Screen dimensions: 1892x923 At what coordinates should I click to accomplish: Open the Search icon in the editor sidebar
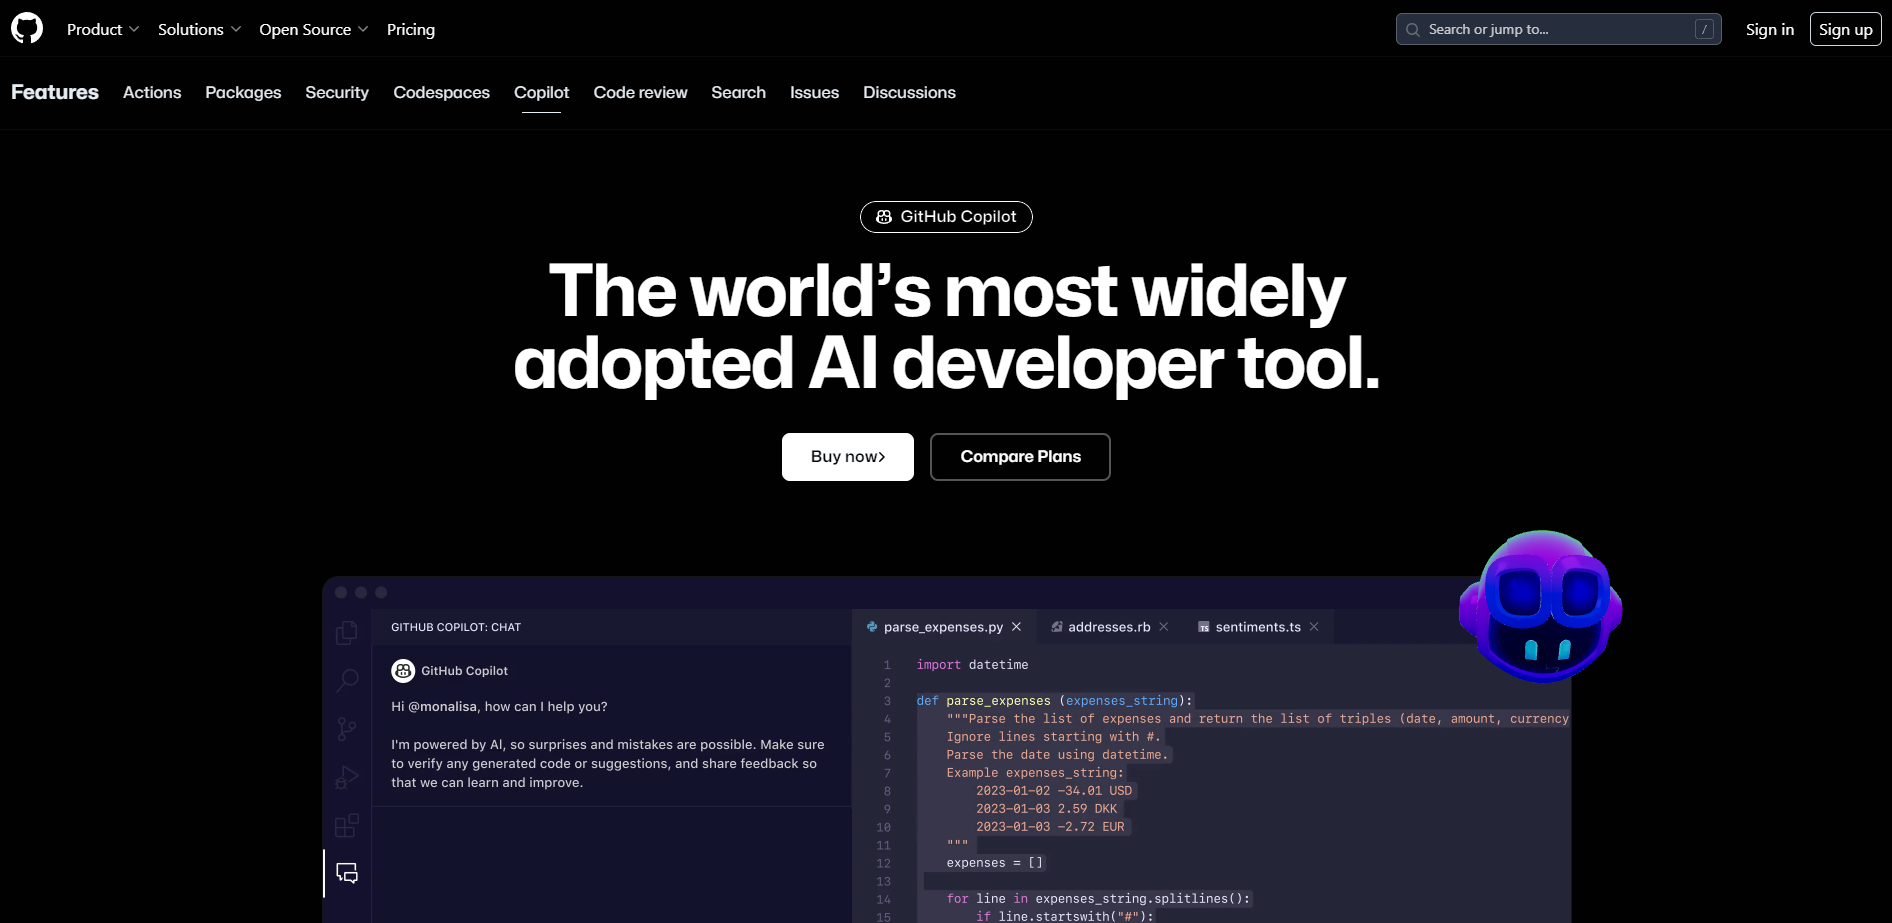[x=346, y=681]
